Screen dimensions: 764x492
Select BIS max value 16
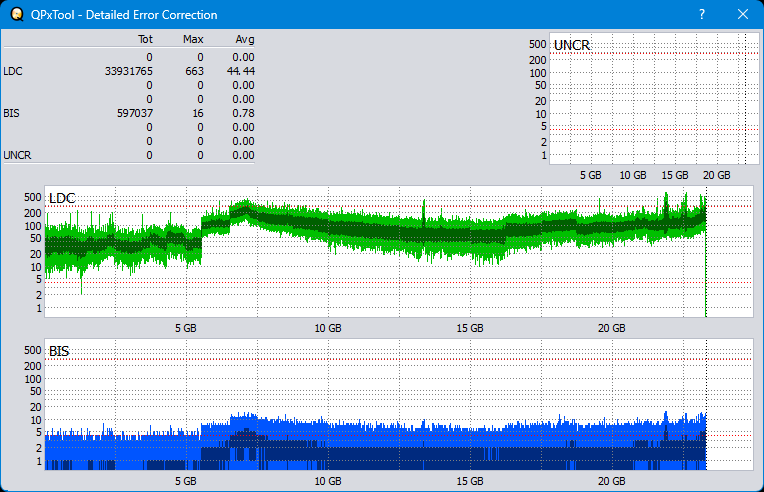tap(198, 113)
